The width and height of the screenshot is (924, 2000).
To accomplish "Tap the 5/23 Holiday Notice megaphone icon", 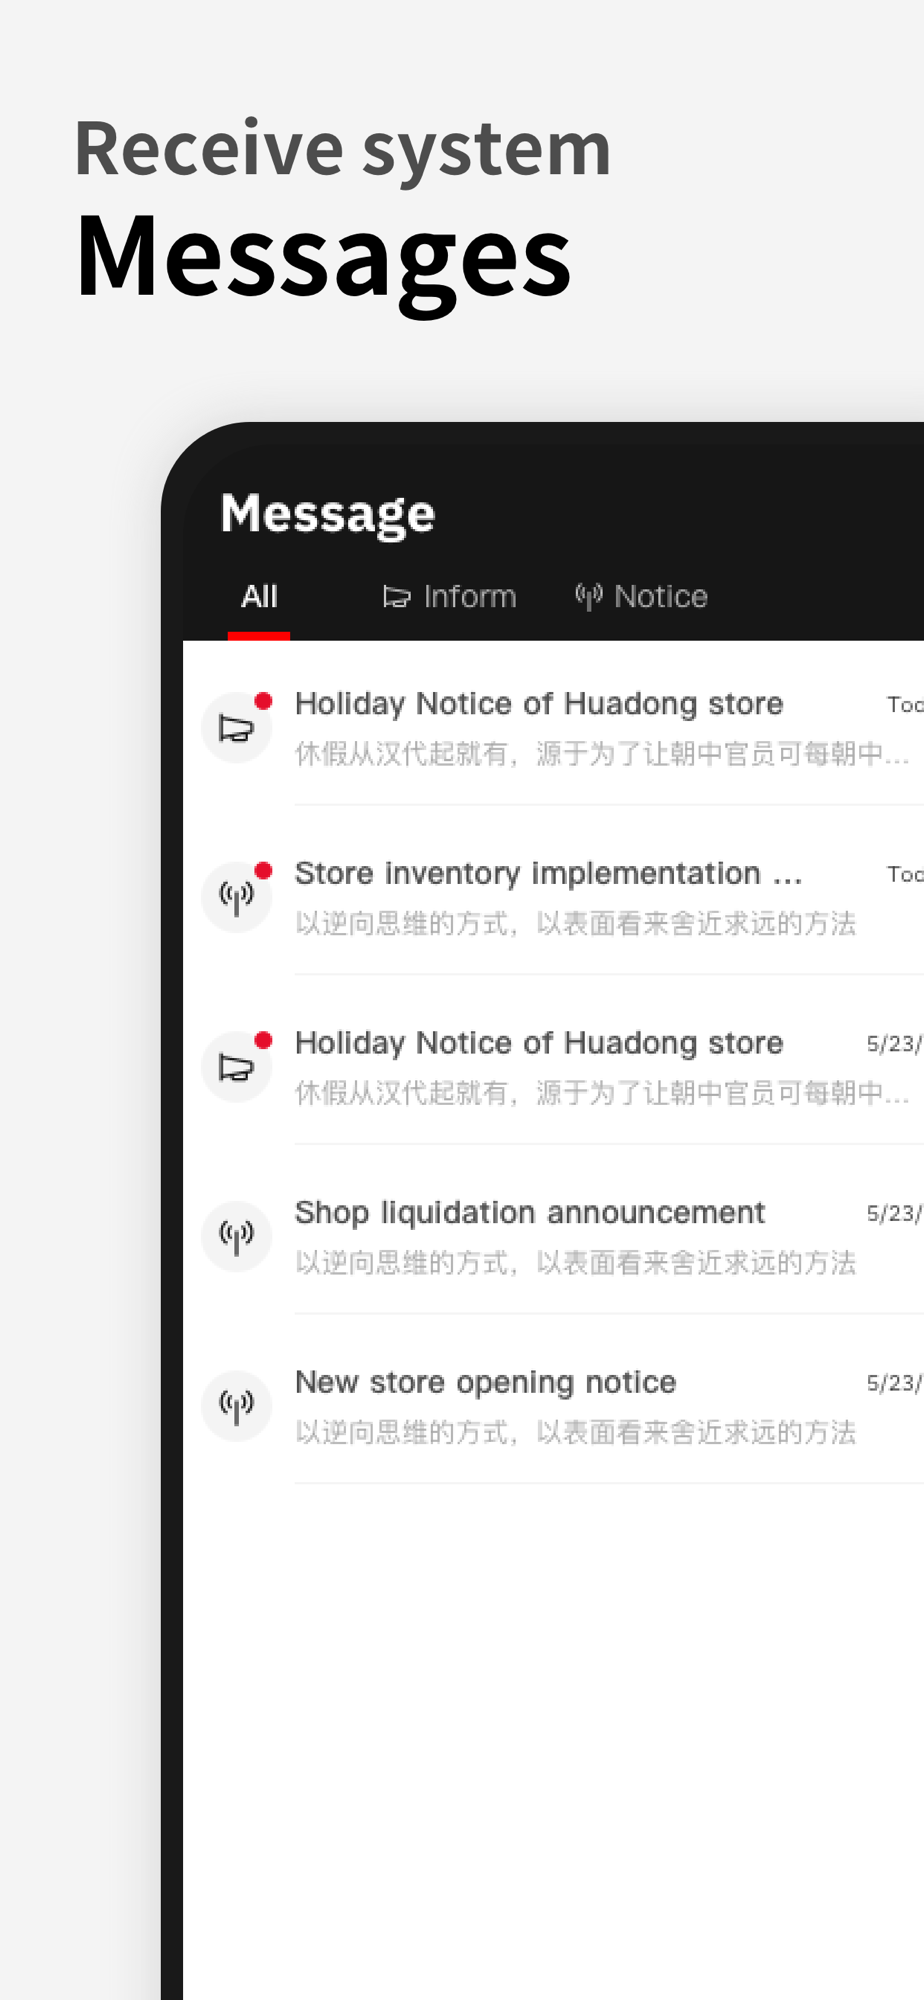I will click(x=237, y=1067).
